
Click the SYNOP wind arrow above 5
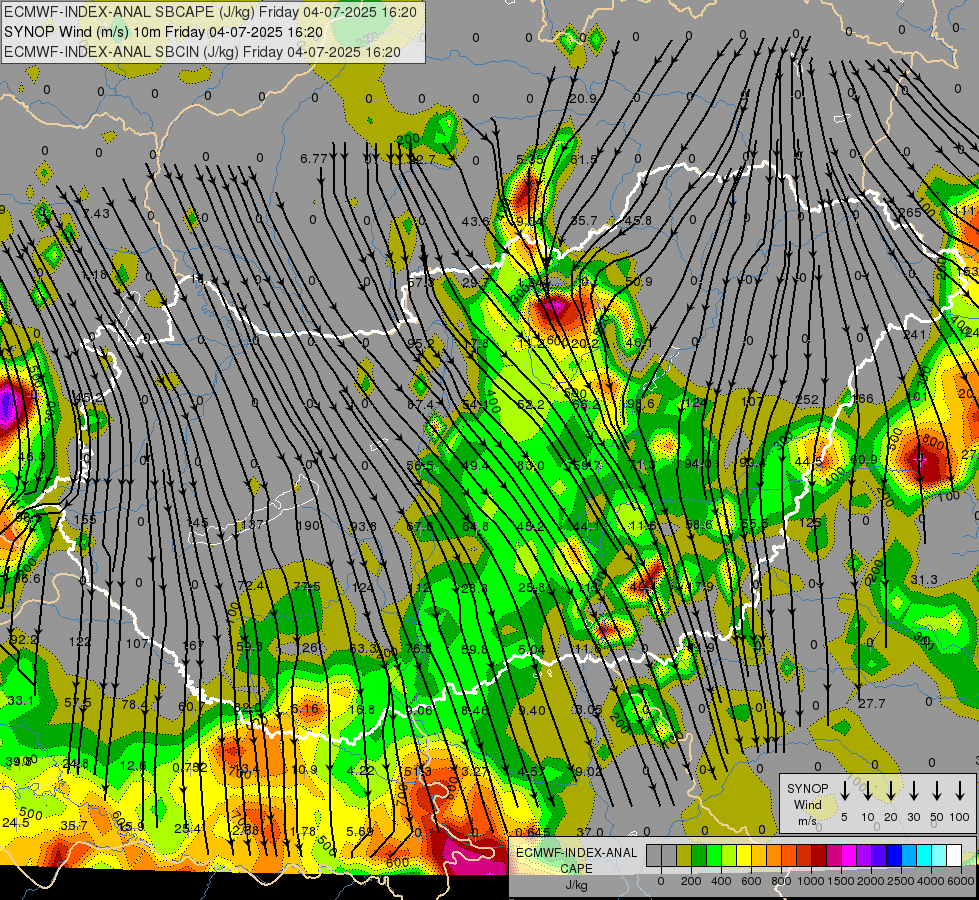click(844, 790)
